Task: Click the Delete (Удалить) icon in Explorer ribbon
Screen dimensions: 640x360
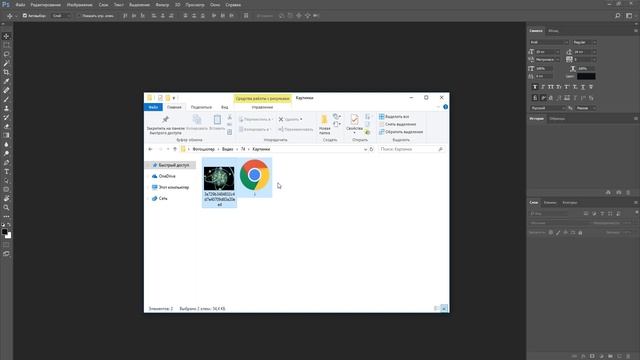Action: [281, 119]
